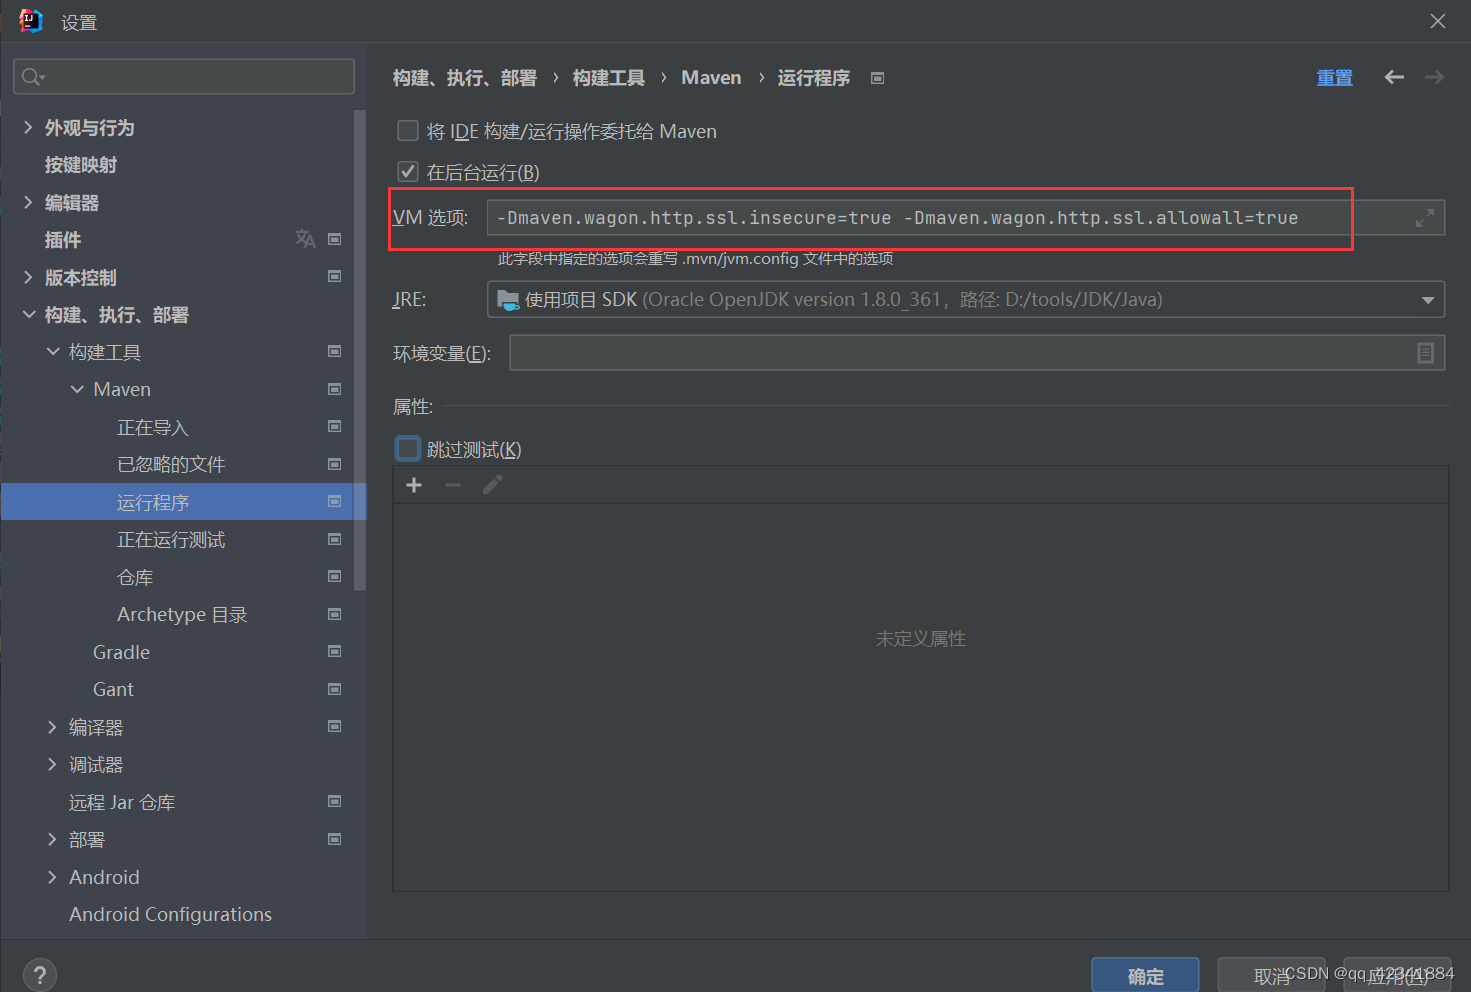Expand the 调试器 node
The height and width of the screenshot is (992, 1471).
pyautogui.click(x=53, y=764)
